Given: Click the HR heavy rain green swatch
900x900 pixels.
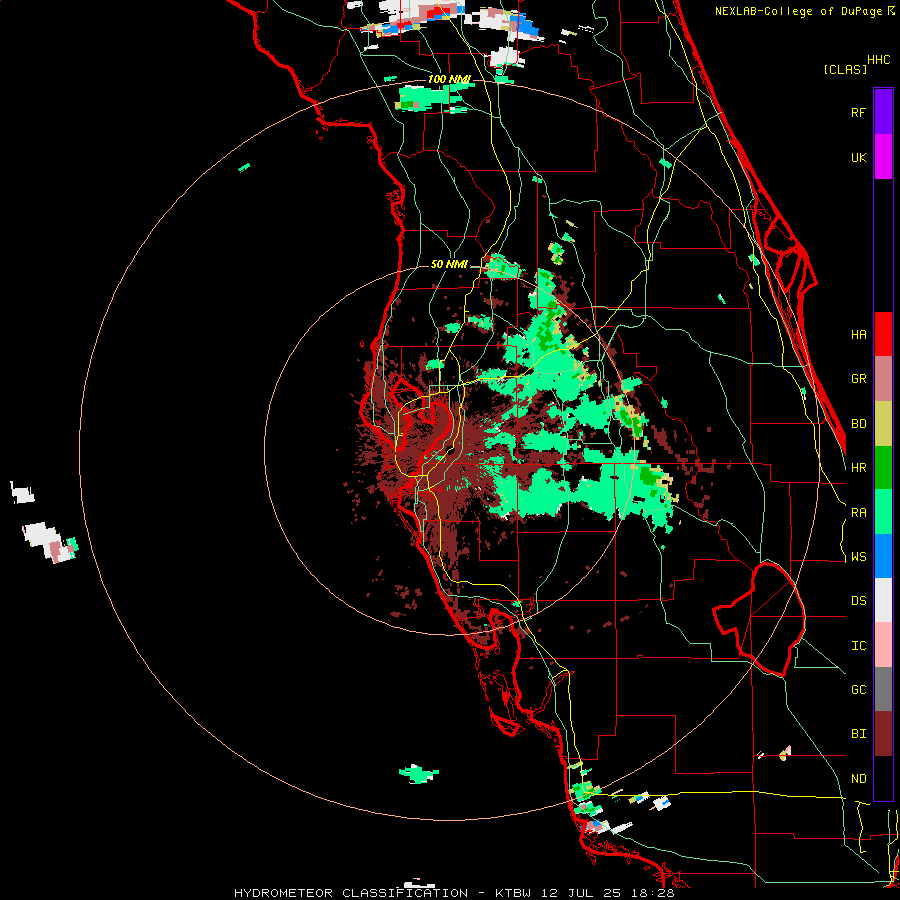Looking at the screenshot, I should [x=883, y=468].
